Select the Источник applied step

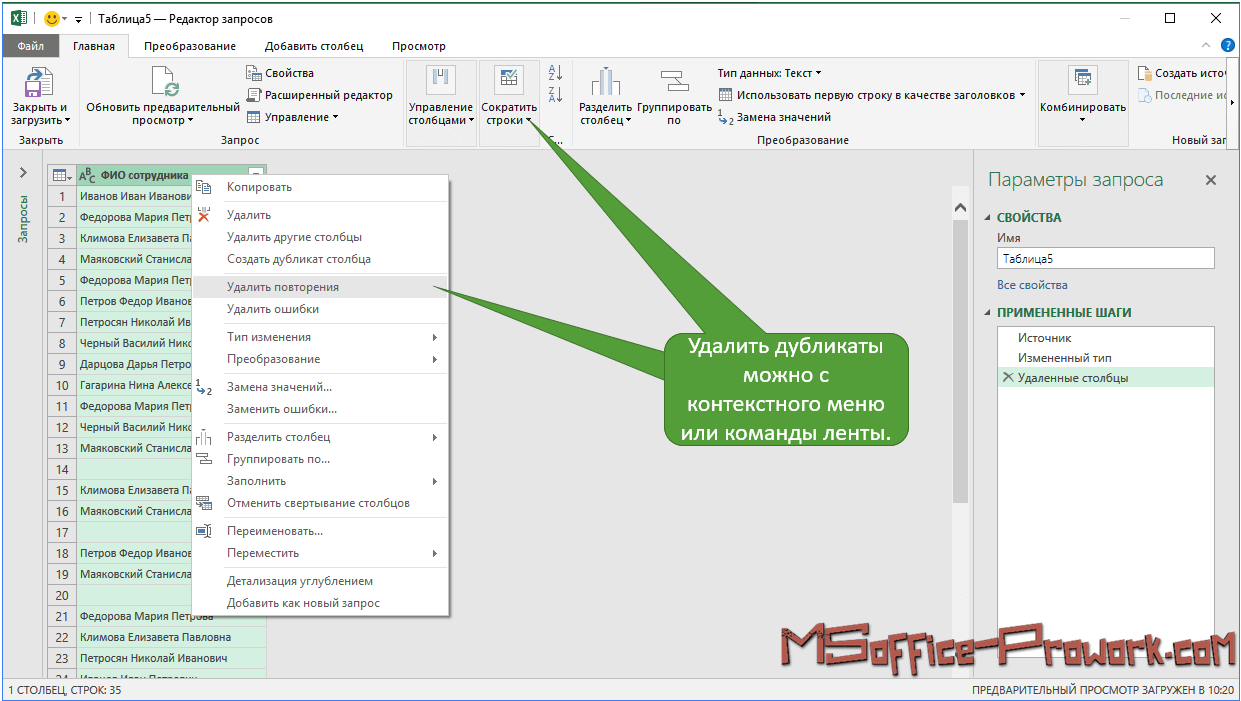1044,338
